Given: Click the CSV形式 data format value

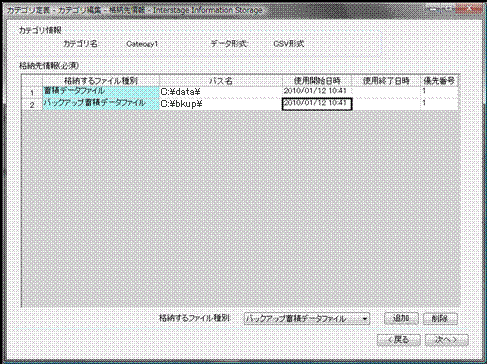Looking at the screenshot, I should pyautogui.click(x=289, y=44).
